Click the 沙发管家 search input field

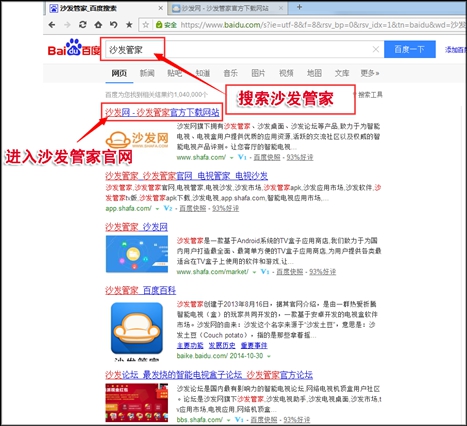click(244, 49)
